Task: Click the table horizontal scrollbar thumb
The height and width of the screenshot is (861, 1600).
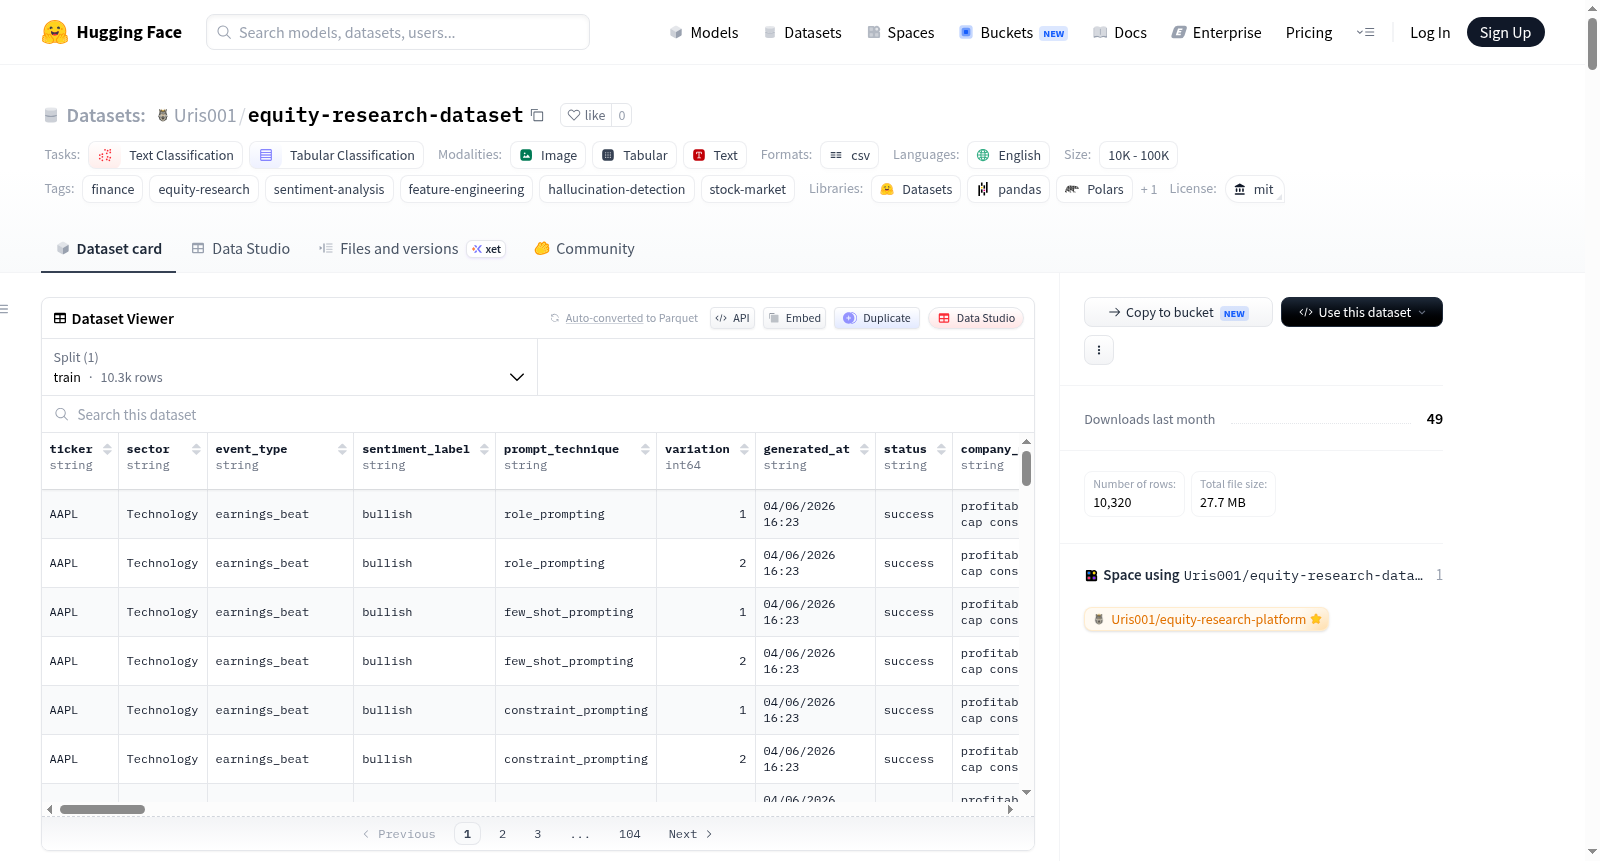Action: (102, 809)
